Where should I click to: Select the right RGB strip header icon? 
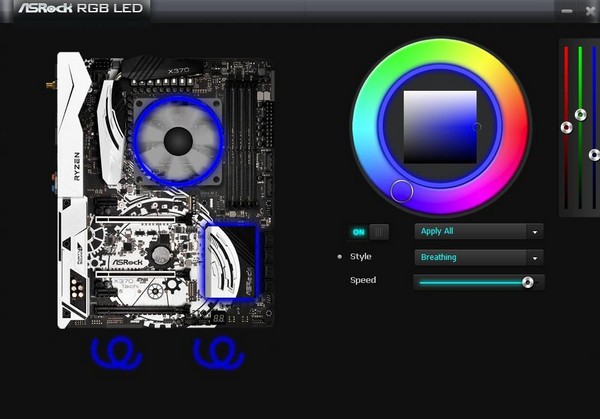(x=219, y=353)
